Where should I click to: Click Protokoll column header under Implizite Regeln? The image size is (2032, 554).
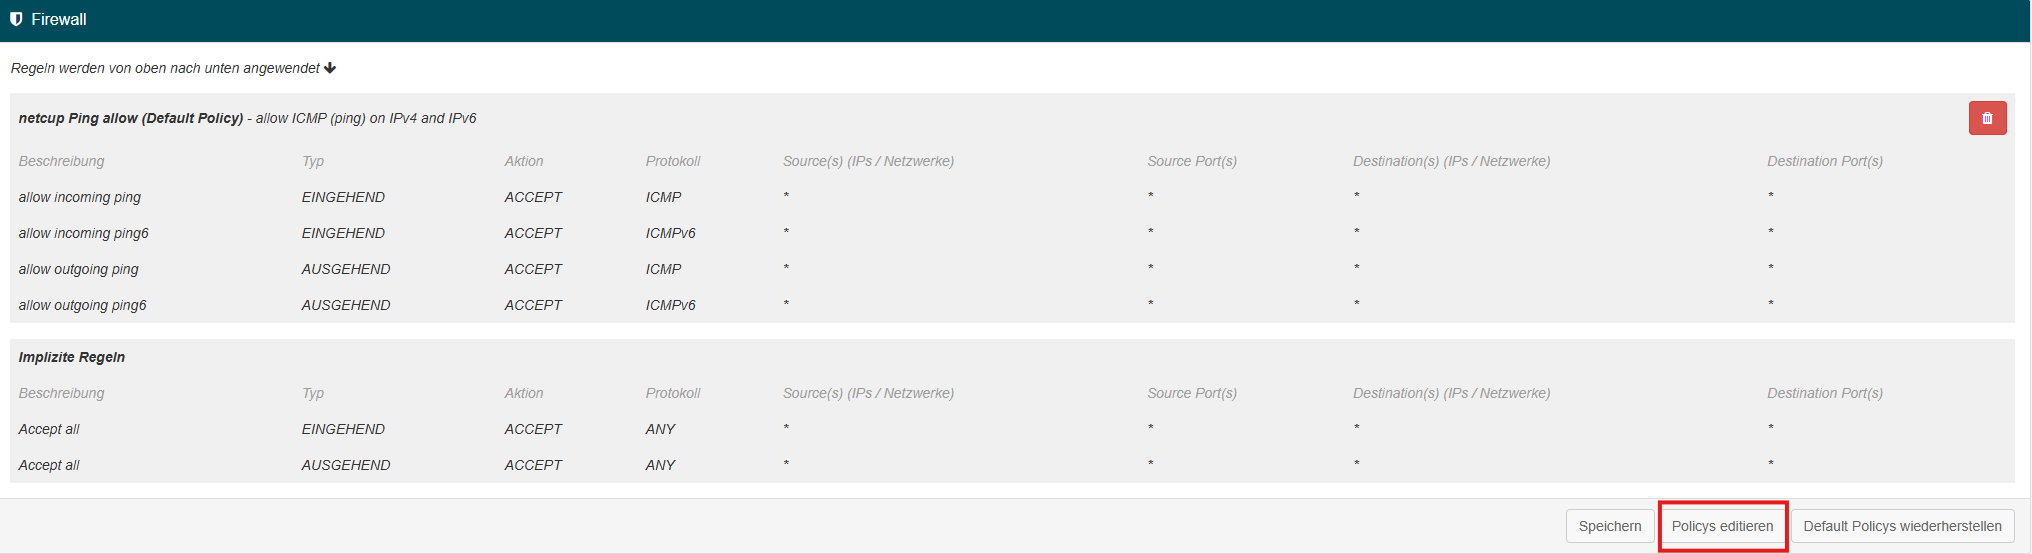pyautogui.click(x=672, y=393)
